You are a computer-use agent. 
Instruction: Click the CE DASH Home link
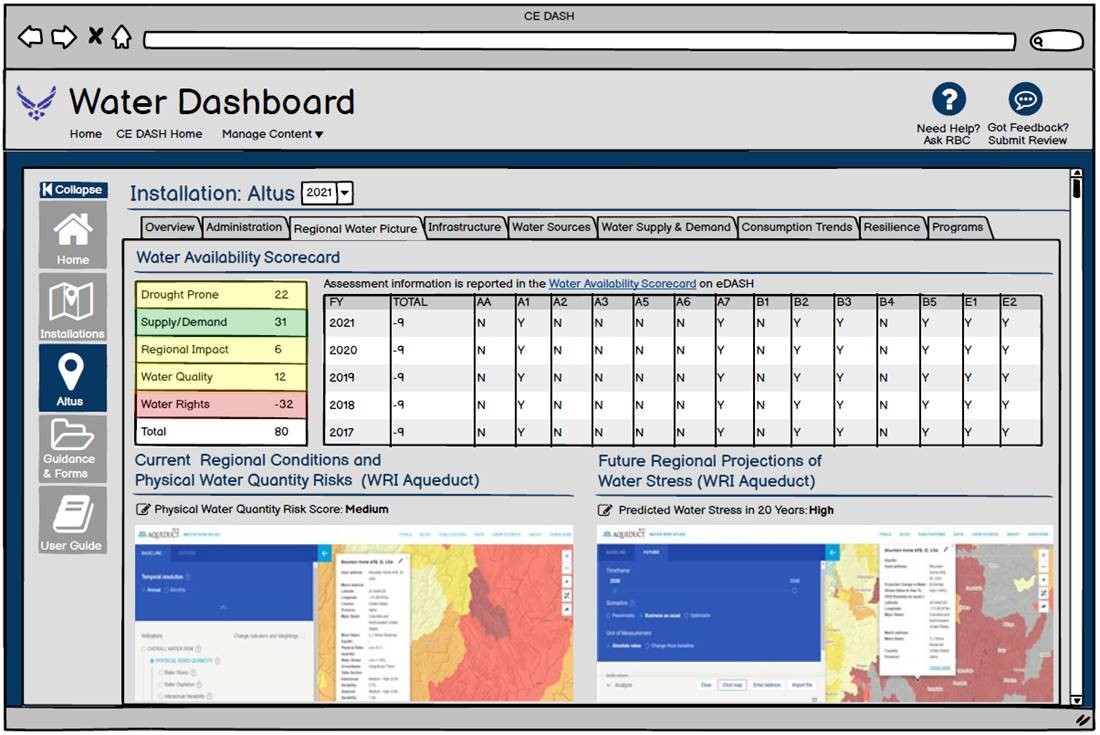(159, 134)
